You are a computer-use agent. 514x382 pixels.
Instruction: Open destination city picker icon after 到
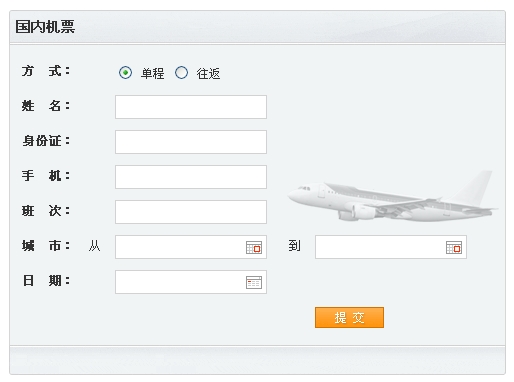[454, 247]
